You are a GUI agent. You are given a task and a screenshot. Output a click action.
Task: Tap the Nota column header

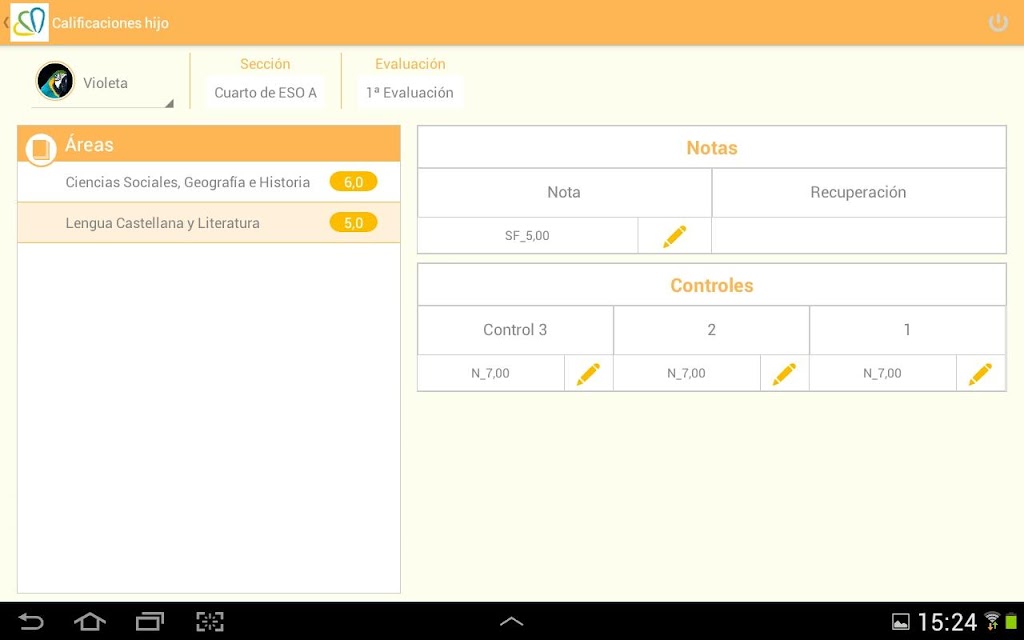click(x=564, y=193)
